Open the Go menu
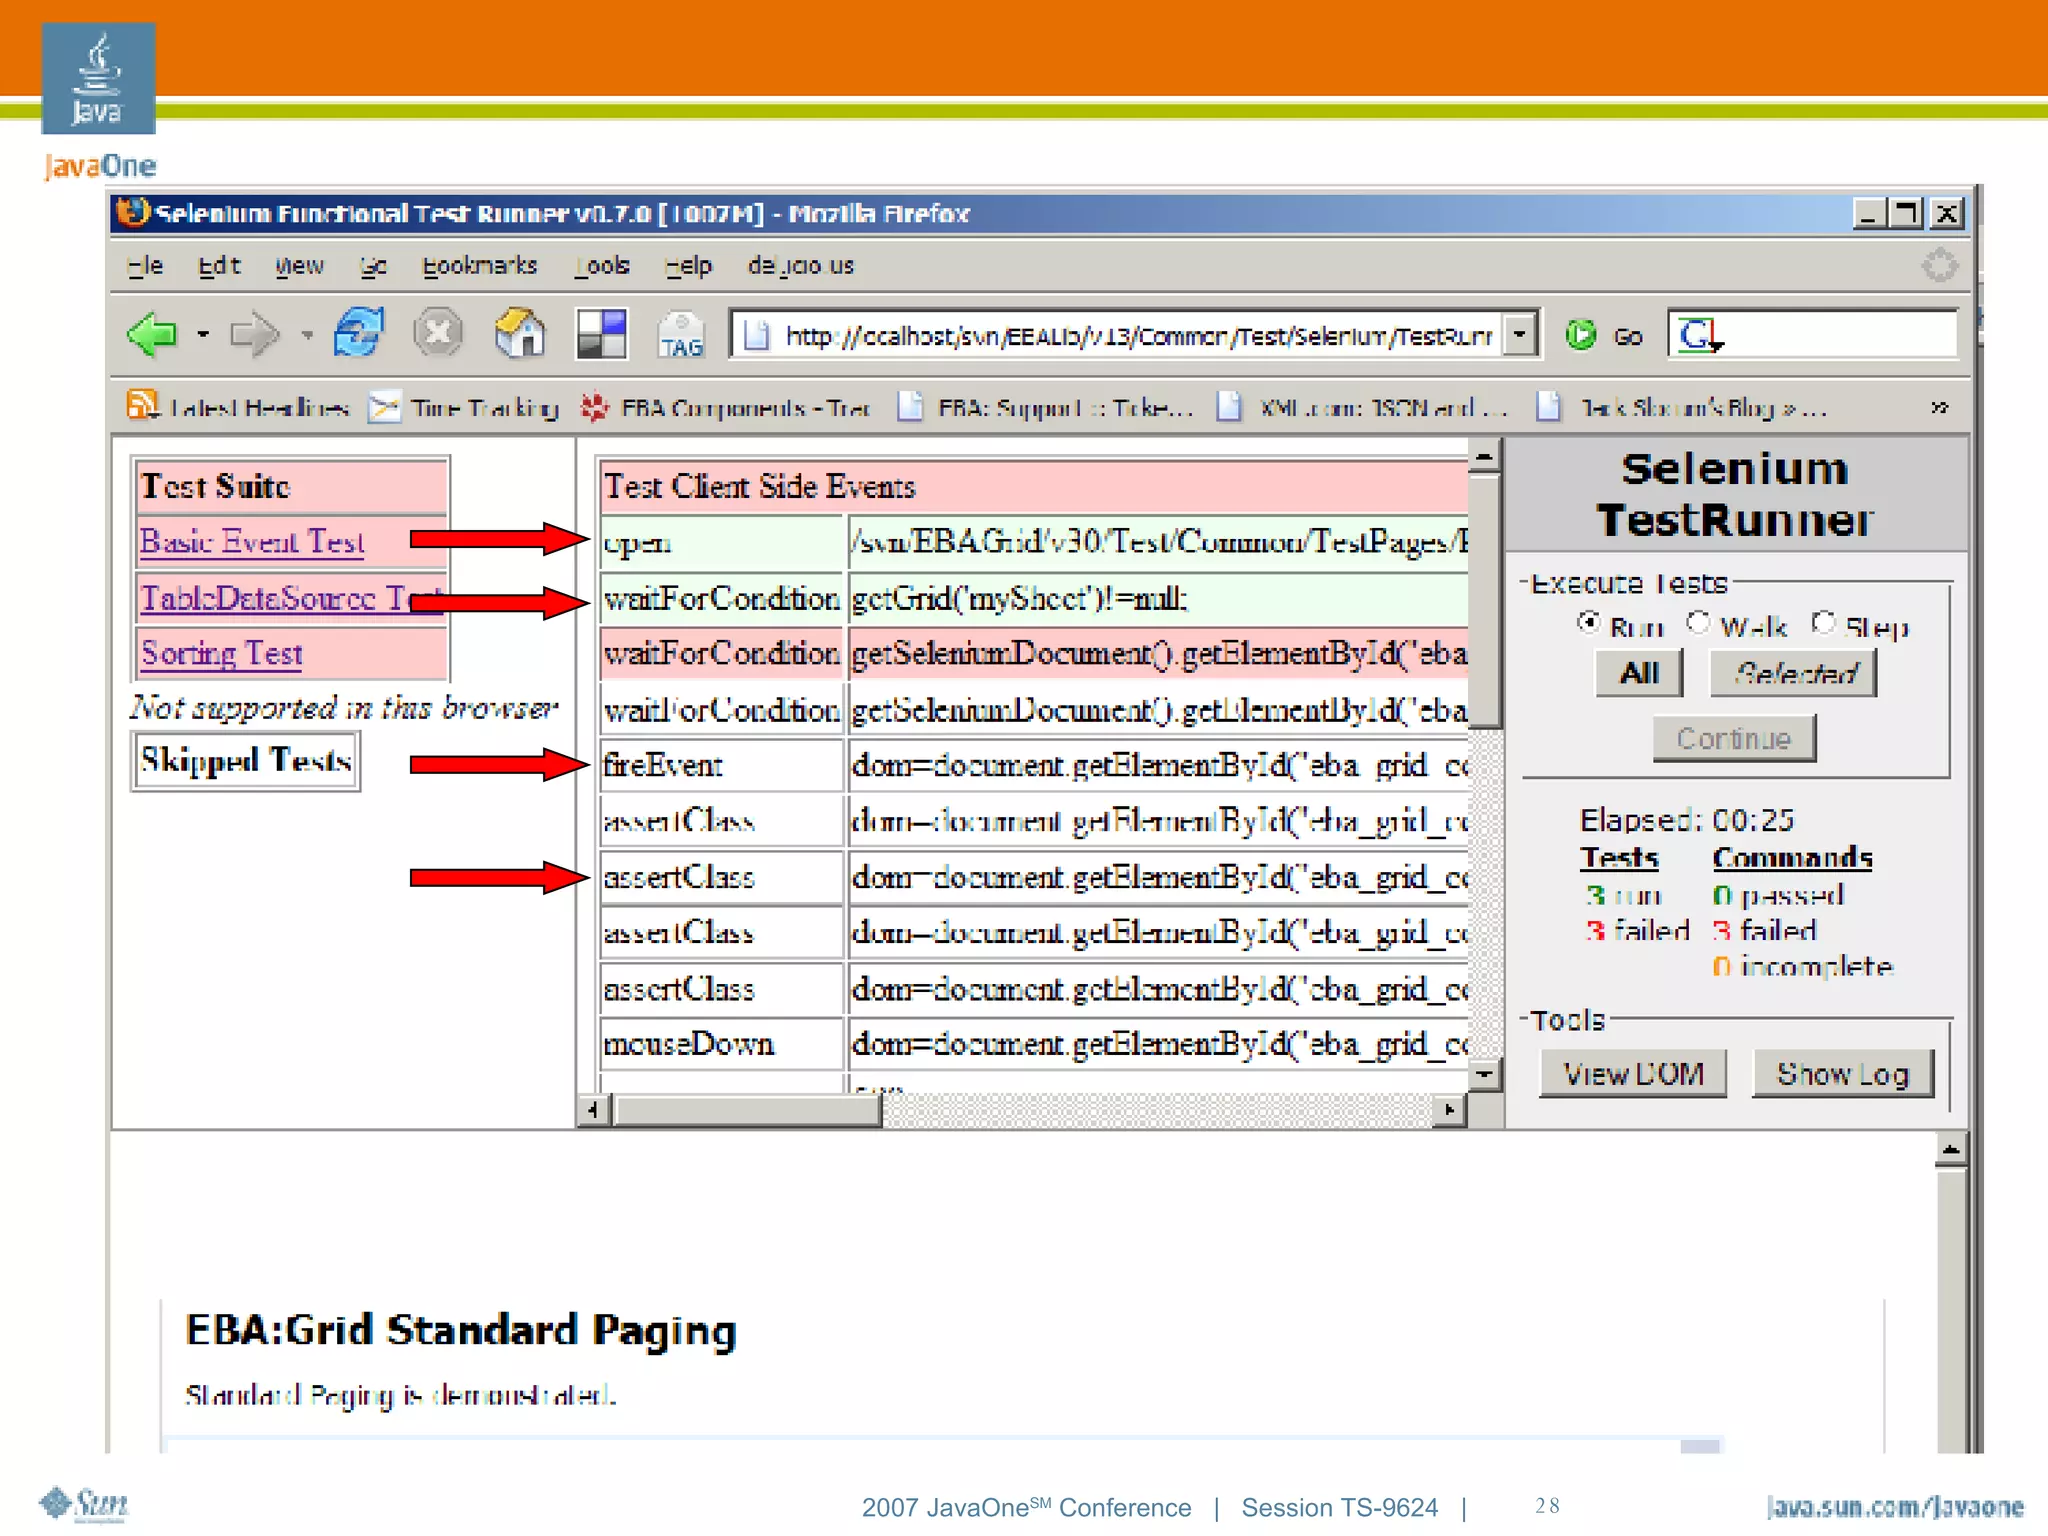2048x1536 pixels. click(373, 265)
